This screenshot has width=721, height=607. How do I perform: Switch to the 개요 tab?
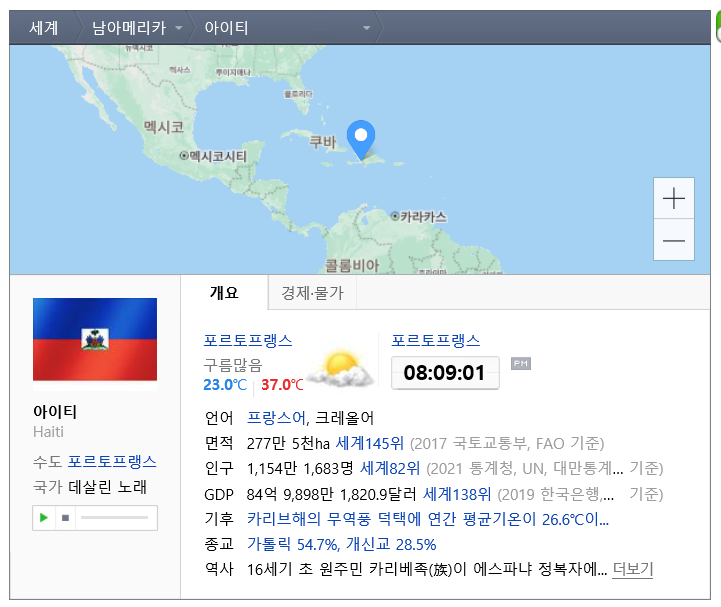click(224, 292)
